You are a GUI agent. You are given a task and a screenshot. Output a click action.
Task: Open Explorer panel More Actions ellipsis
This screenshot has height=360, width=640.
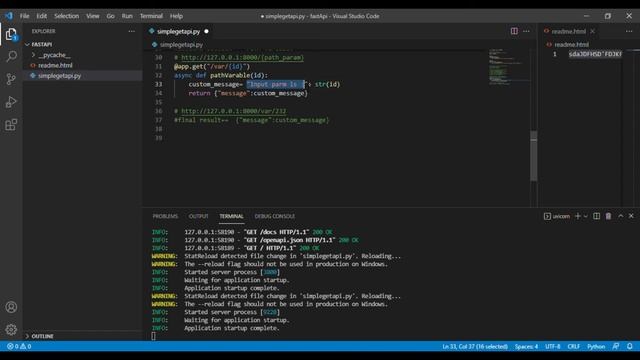pyautogui.click(x=131, y=31)
